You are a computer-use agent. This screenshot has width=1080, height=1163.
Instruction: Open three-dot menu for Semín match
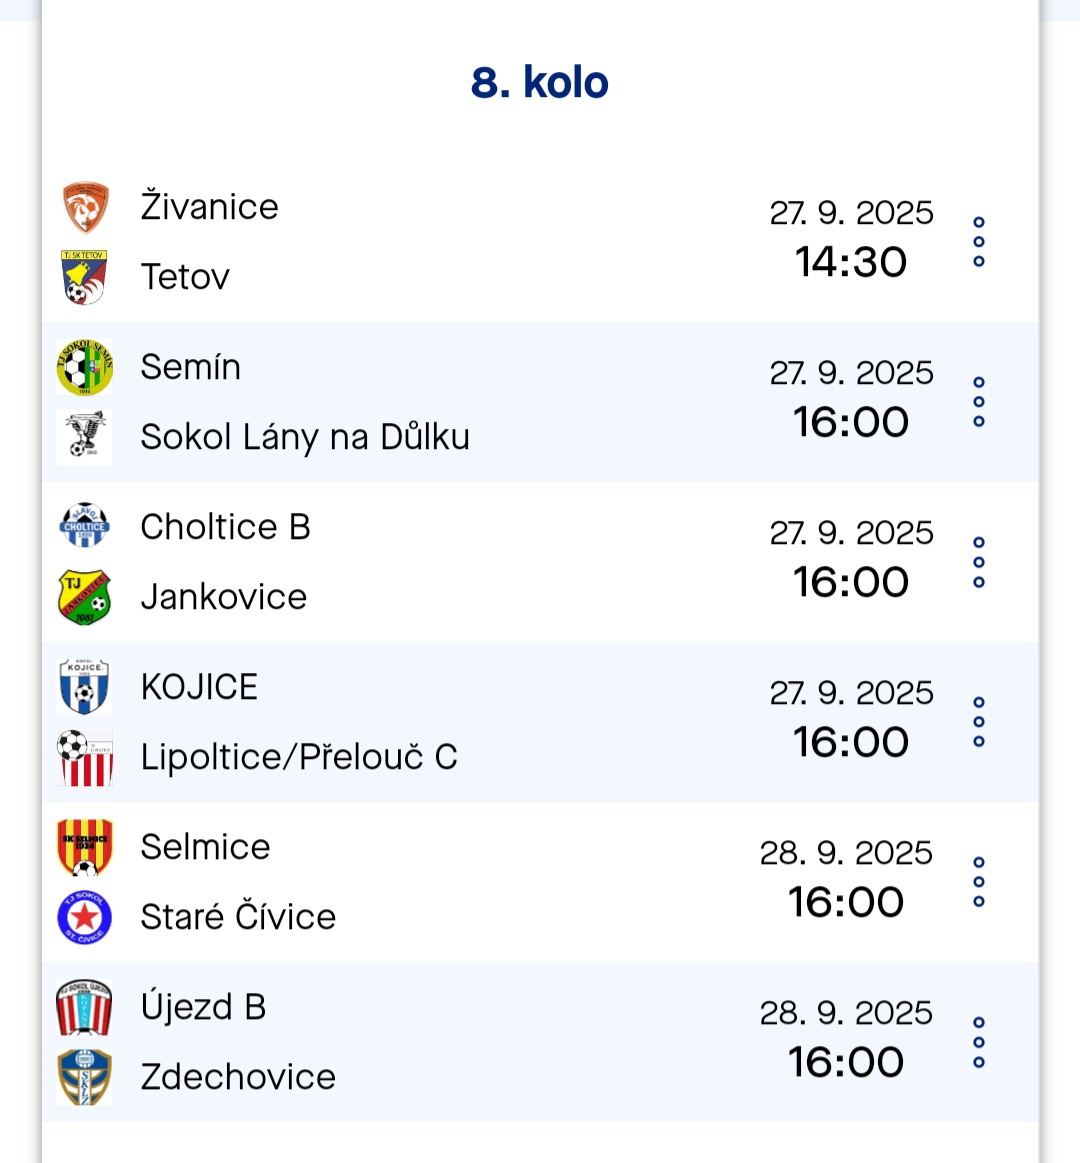coord(979,402)
